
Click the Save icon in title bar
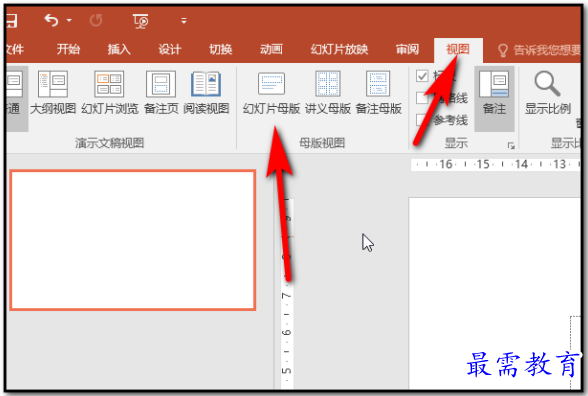[x=12, y=20]
